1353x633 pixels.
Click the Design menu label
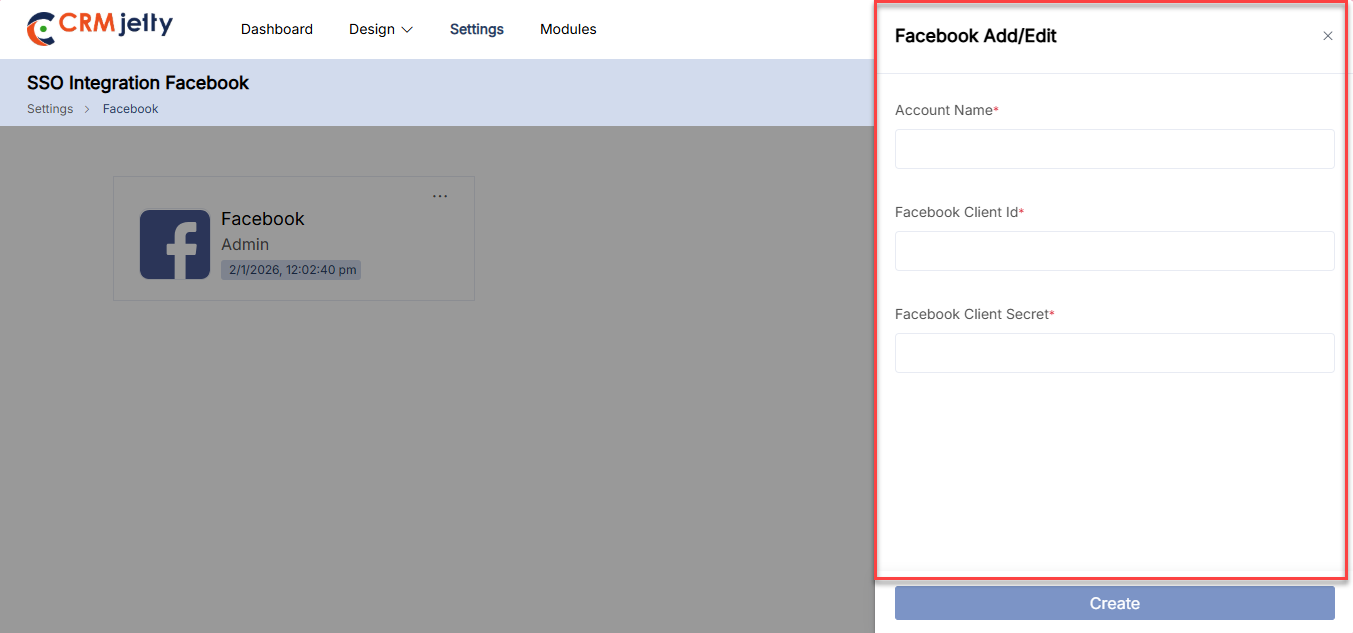(x=372, y=29)
